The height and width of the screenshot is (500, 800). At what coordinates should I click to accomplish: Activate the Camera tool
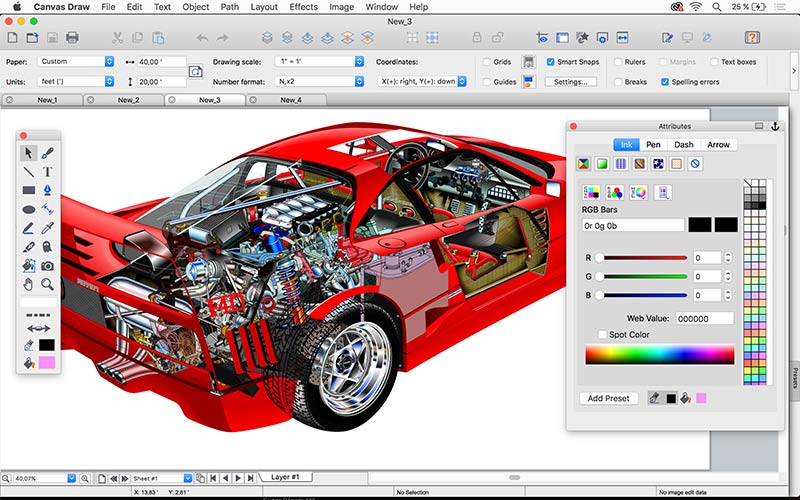[x=48, y=266]
